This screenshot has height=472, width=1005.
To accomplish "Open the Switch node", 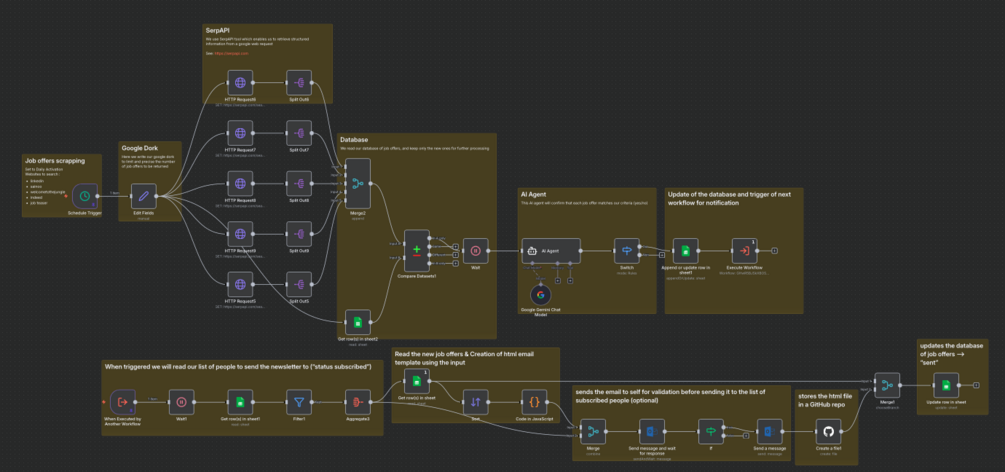I will pos(627,251).
